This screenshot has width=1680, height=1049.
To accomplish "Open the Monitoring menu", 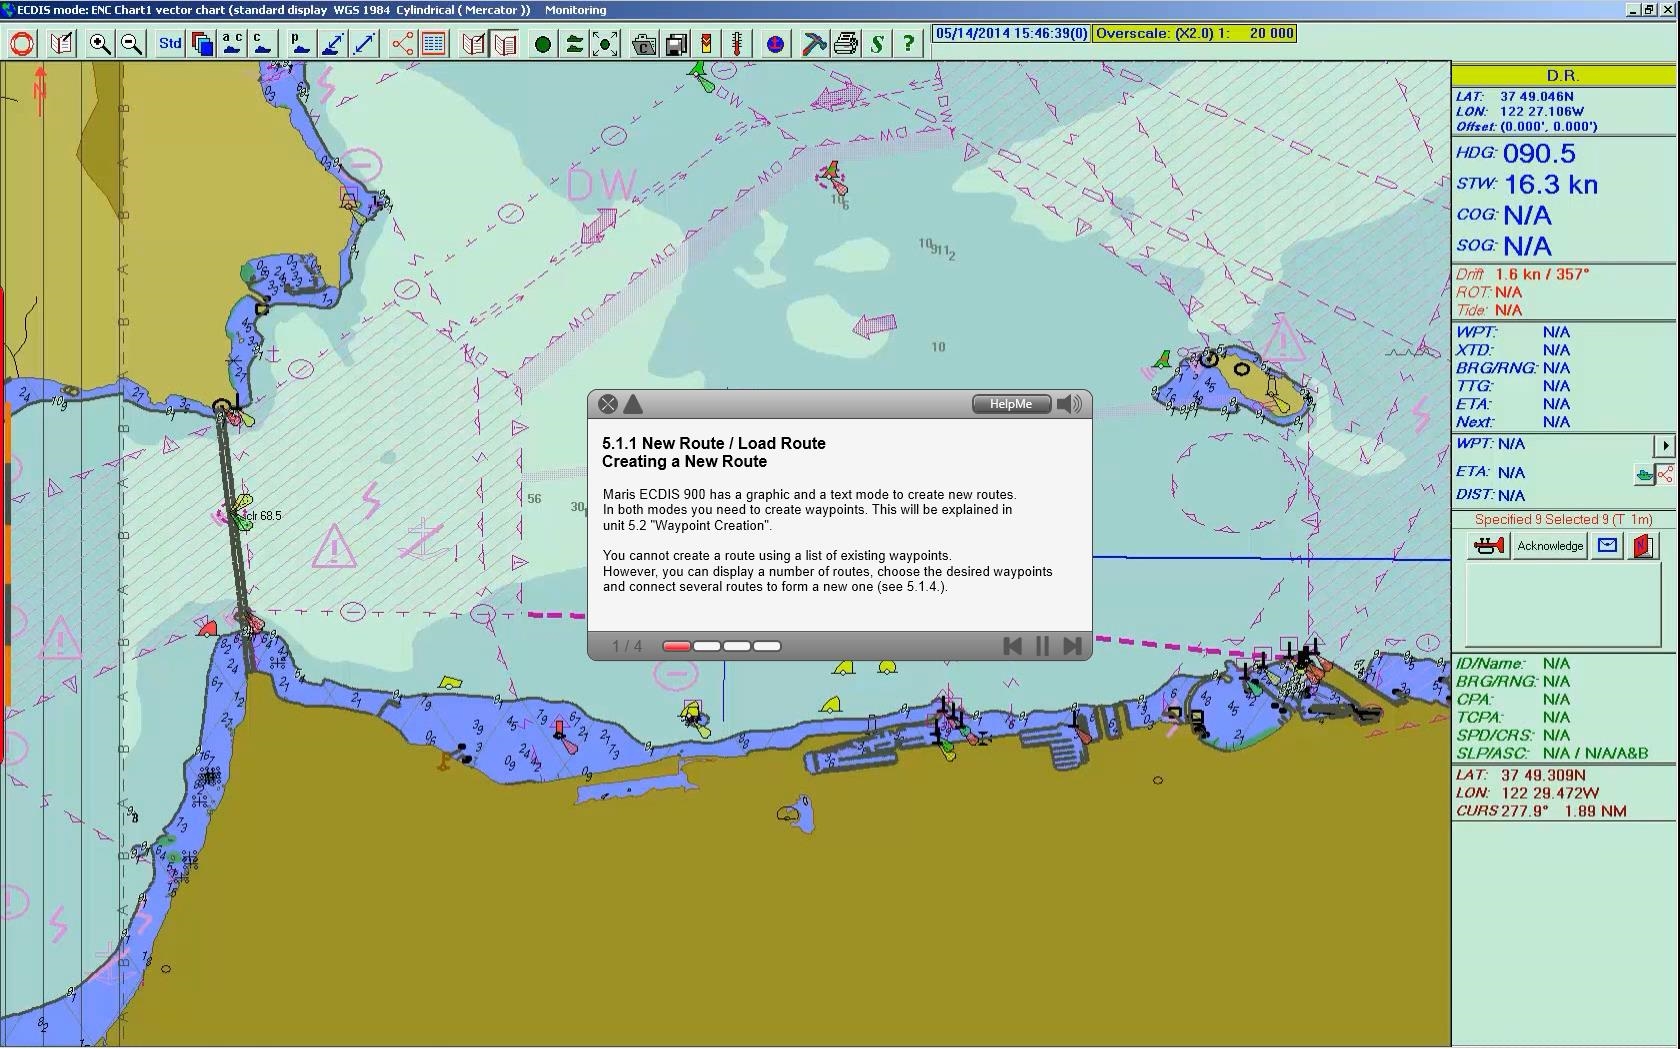I will click(575, 10).
